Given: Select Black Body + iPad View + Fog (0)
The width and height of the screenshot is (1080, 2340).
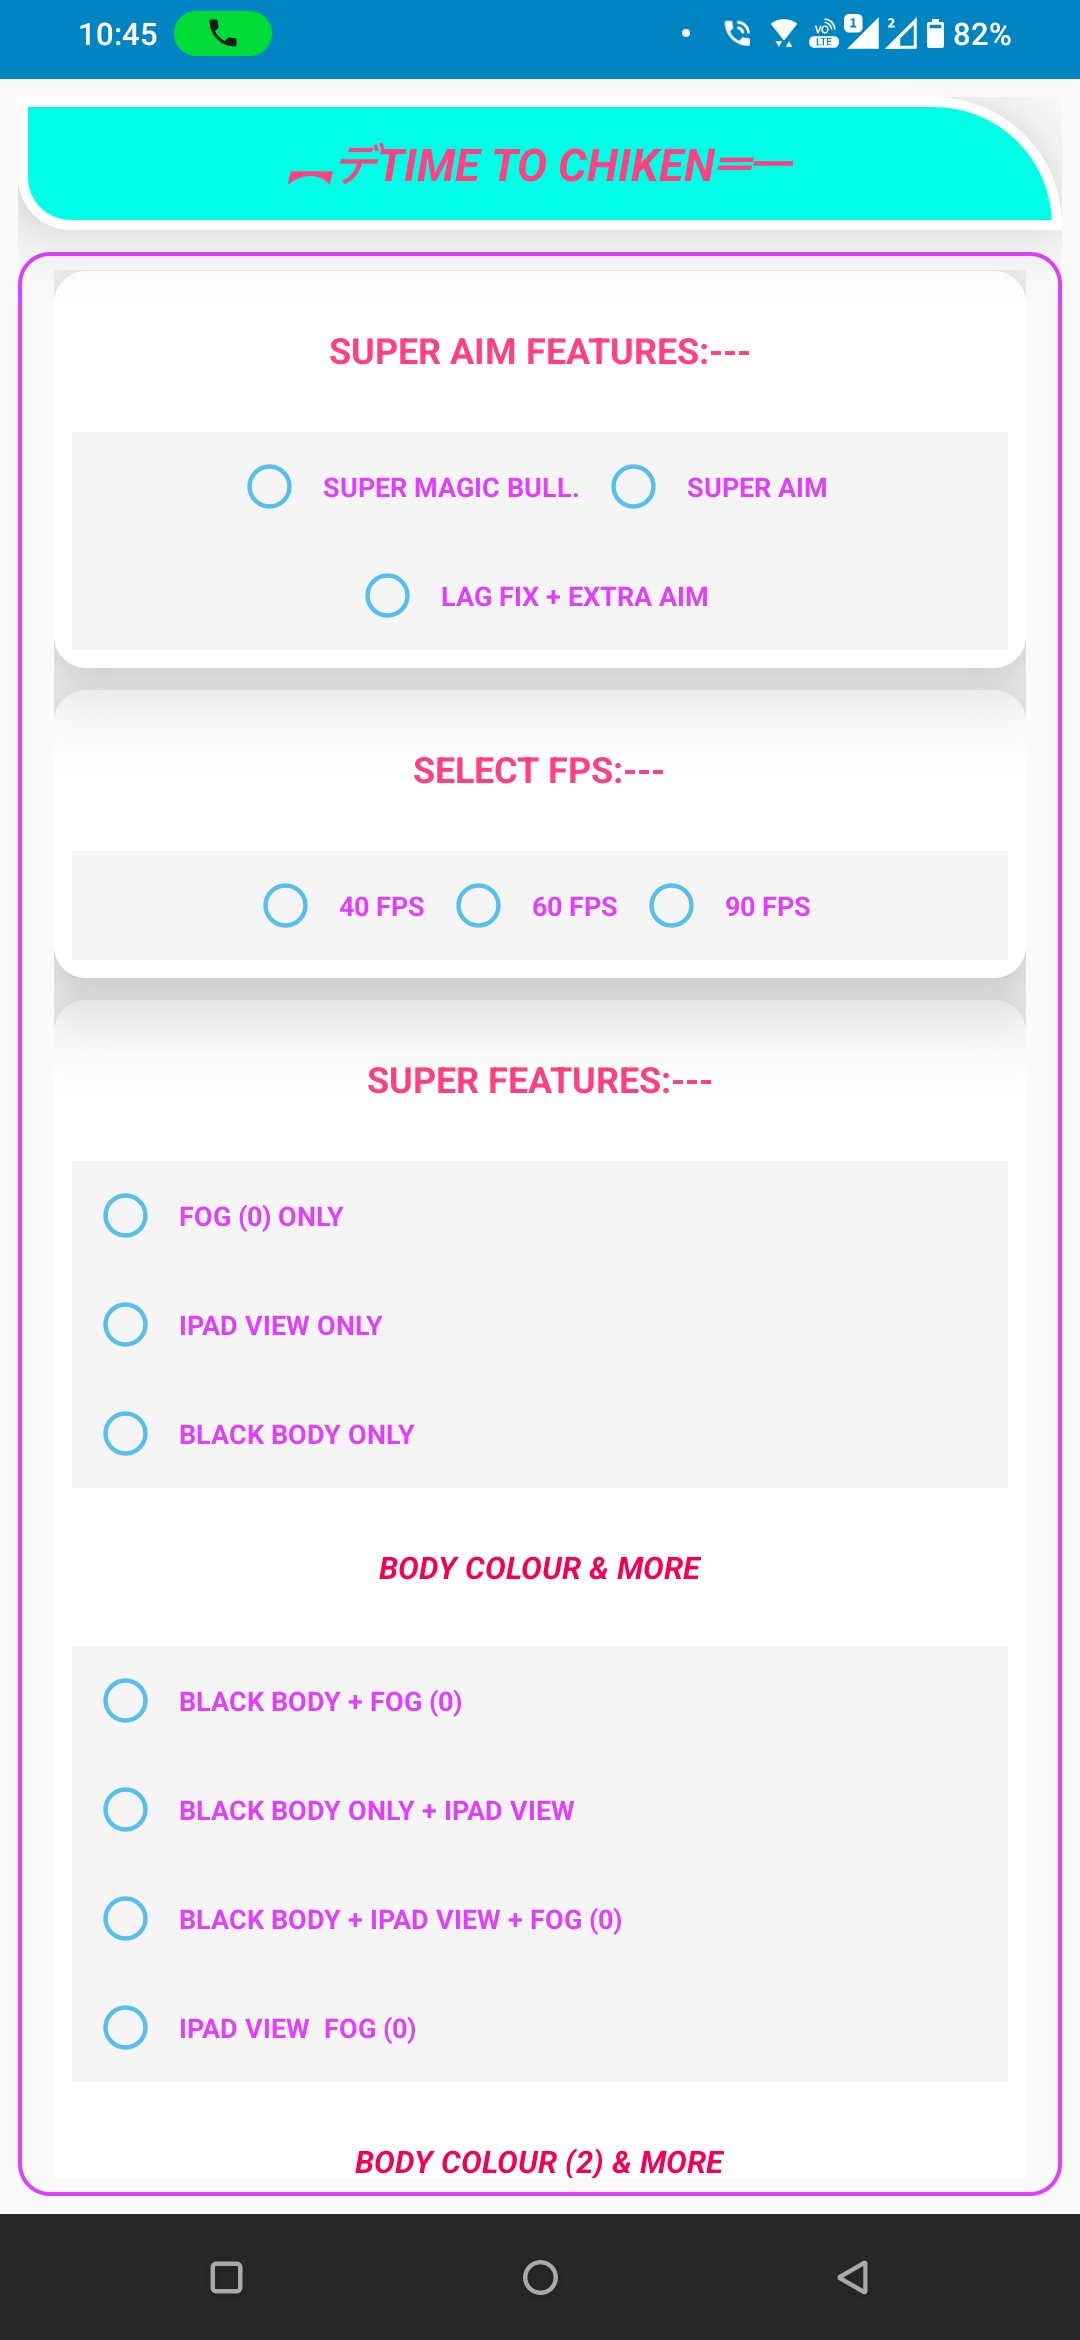Looking at the screenshot, I should [126, 1919].
